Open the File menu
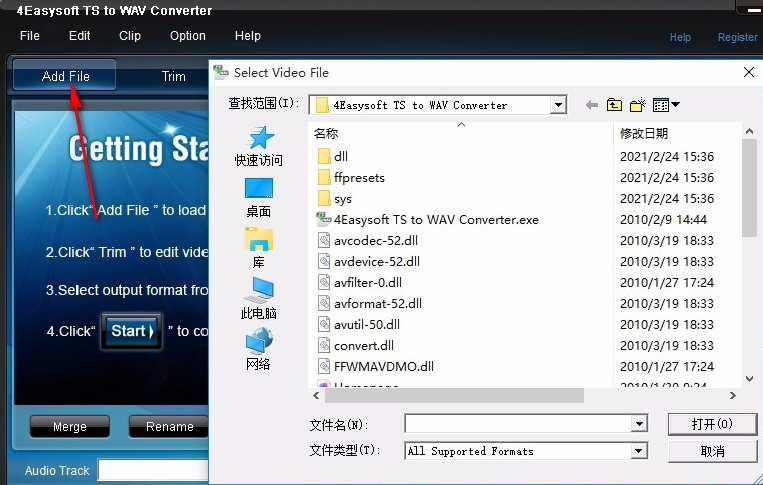The height and width of the screenshot is (485, 763). 30,36
